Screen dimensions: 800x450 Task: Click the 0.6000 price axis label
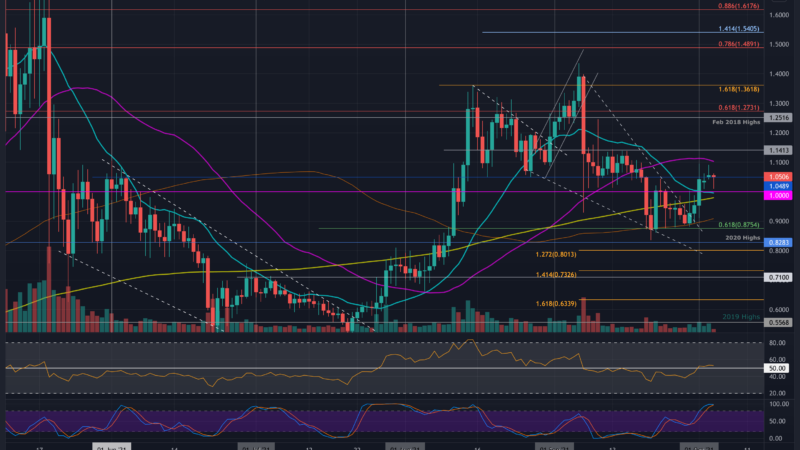point(779,310)
